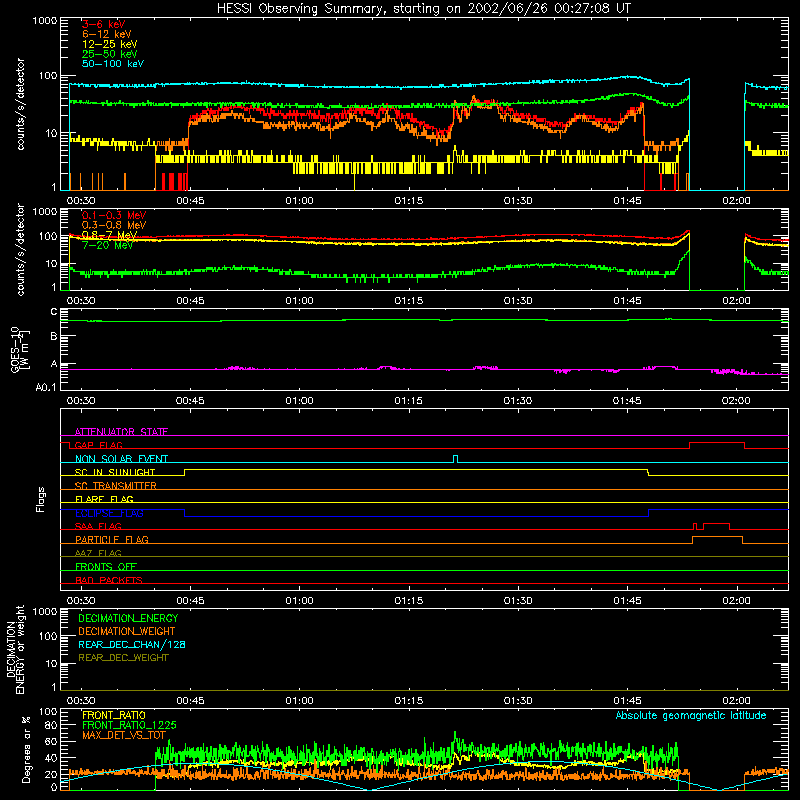Screen dimensions: 800x800
Task: Click the 01:00 tick label under the Flags panel
Action: pyautogui.click(x=299, y=601)
